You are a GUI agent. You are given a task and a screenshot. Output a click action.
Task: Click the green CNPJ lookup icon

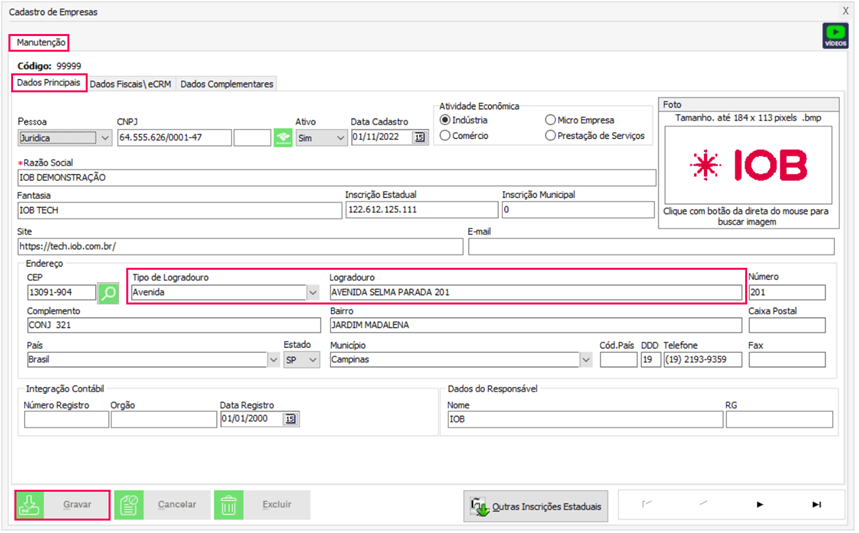point(284,138)
